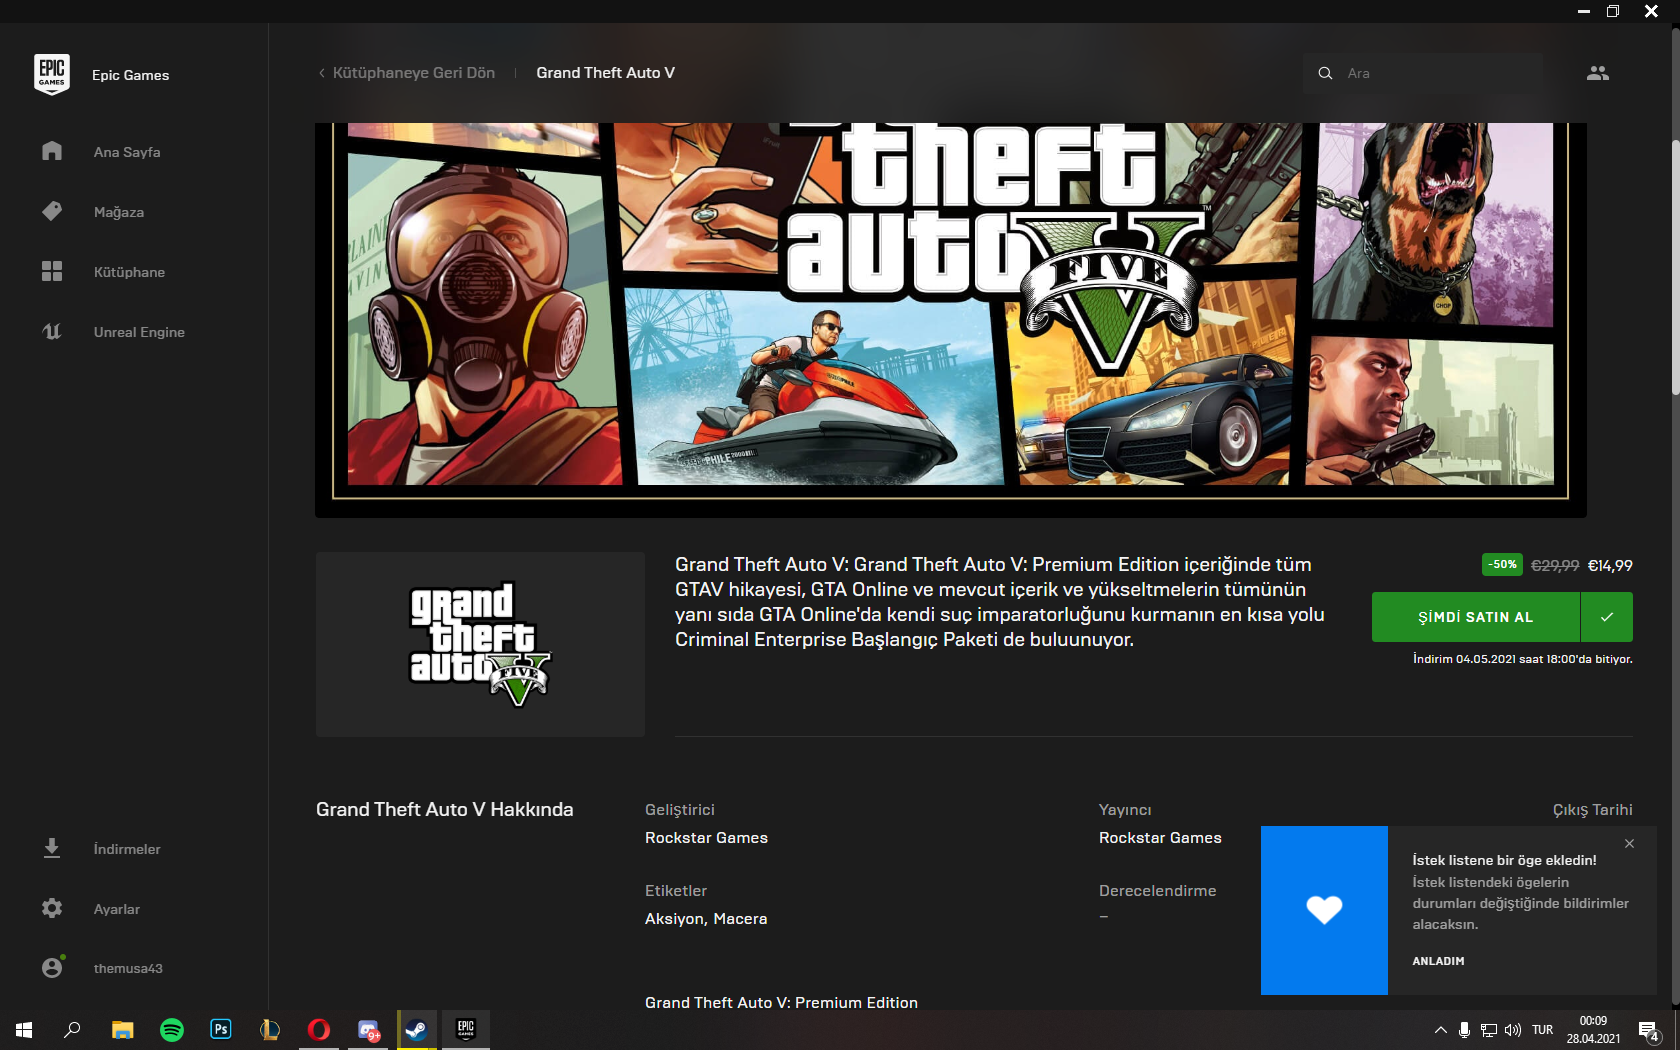Go to İndirmeler menu item
This screenshot has width=1680, height=1050.
point(127,849)
